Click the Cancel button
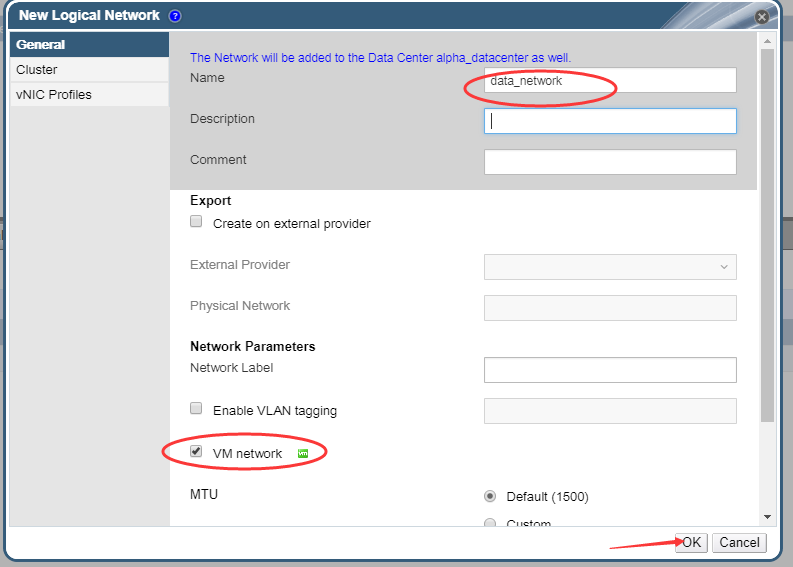The image size is (793, 567). point(739,542)
